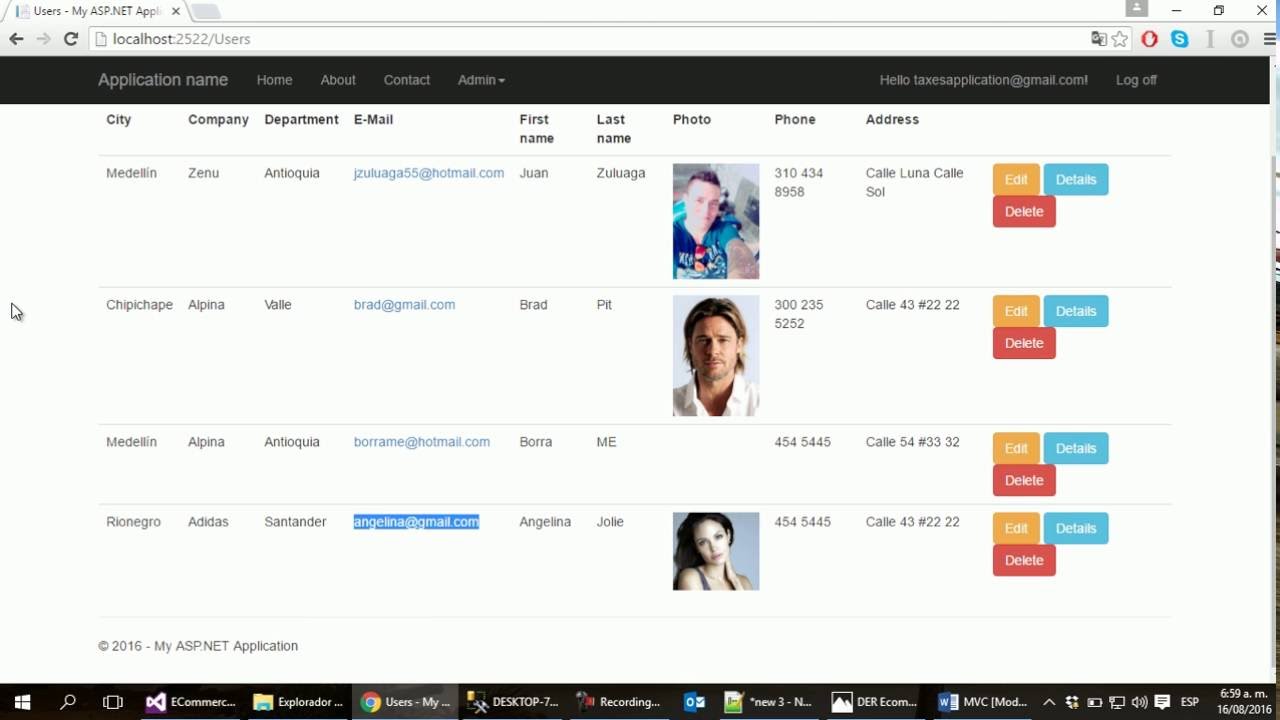This screenshot has width=1280, height=720.
Task: Open the Chrome menu icon
Action: [x=1270, y=39]
